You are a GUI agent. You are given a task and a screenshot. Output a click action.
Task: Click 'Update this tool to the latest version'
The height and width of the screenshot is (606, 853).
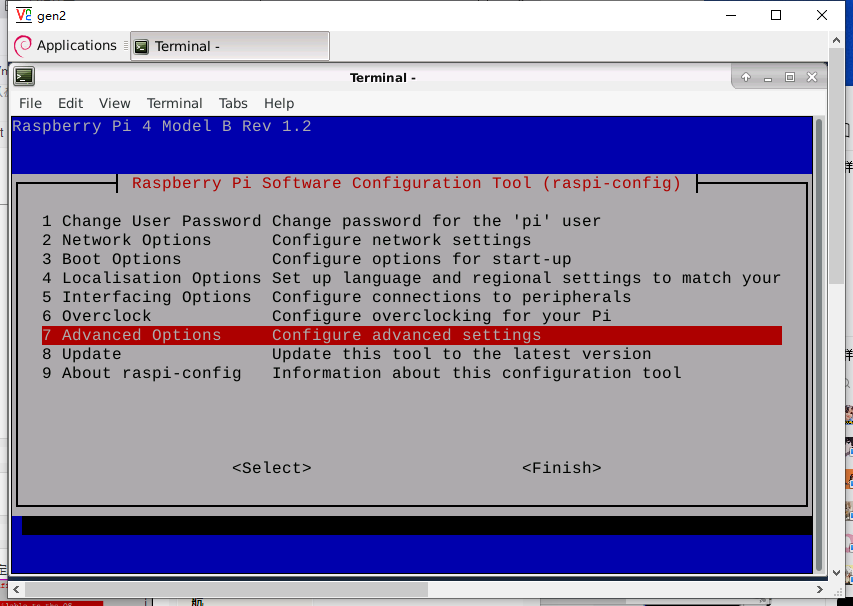(x=461, y=354)
